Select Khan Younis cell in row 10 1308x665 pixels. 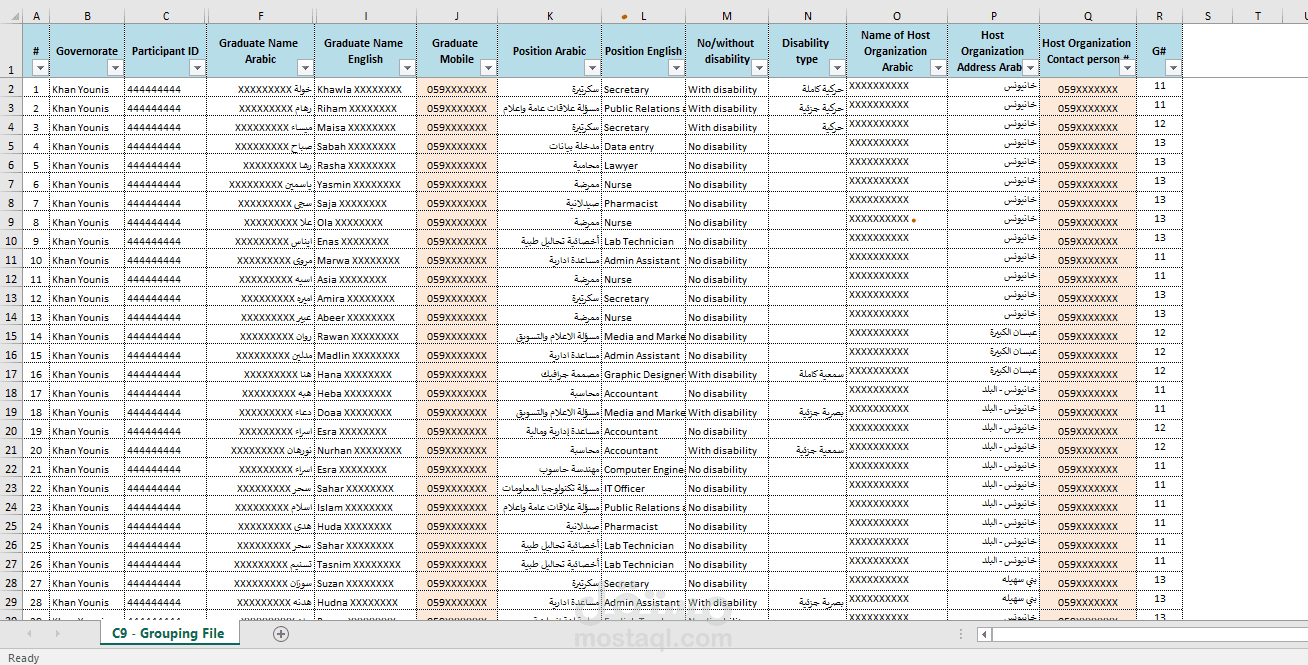(x=87, y=241)
